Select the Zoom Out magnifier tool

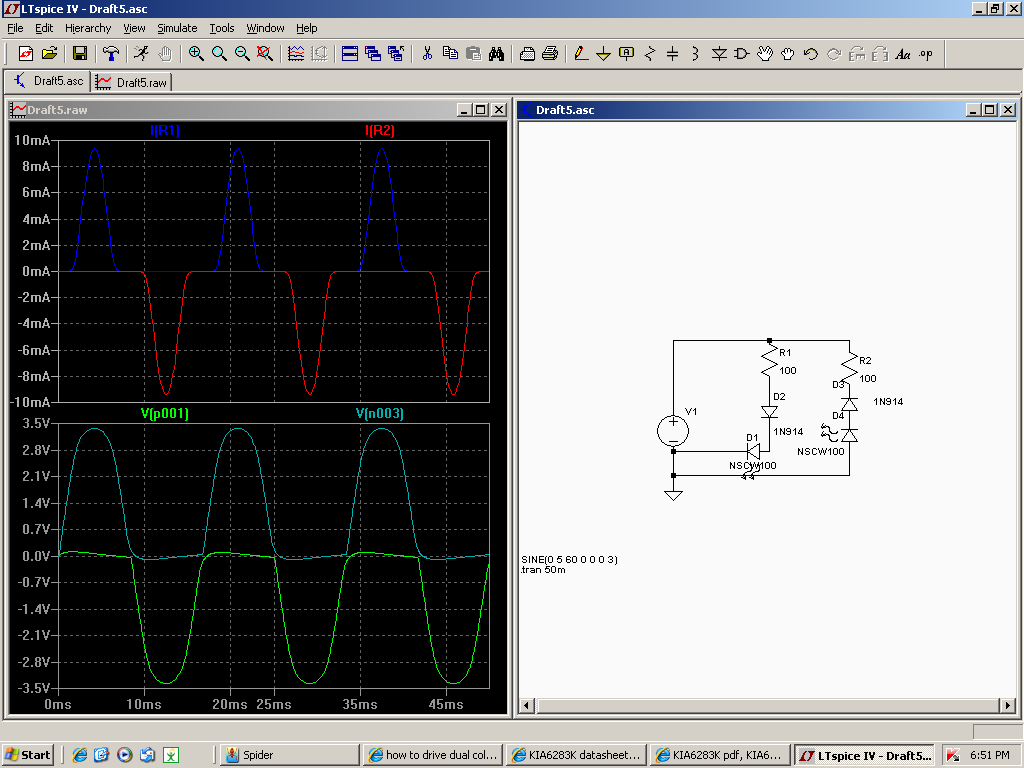242,54
